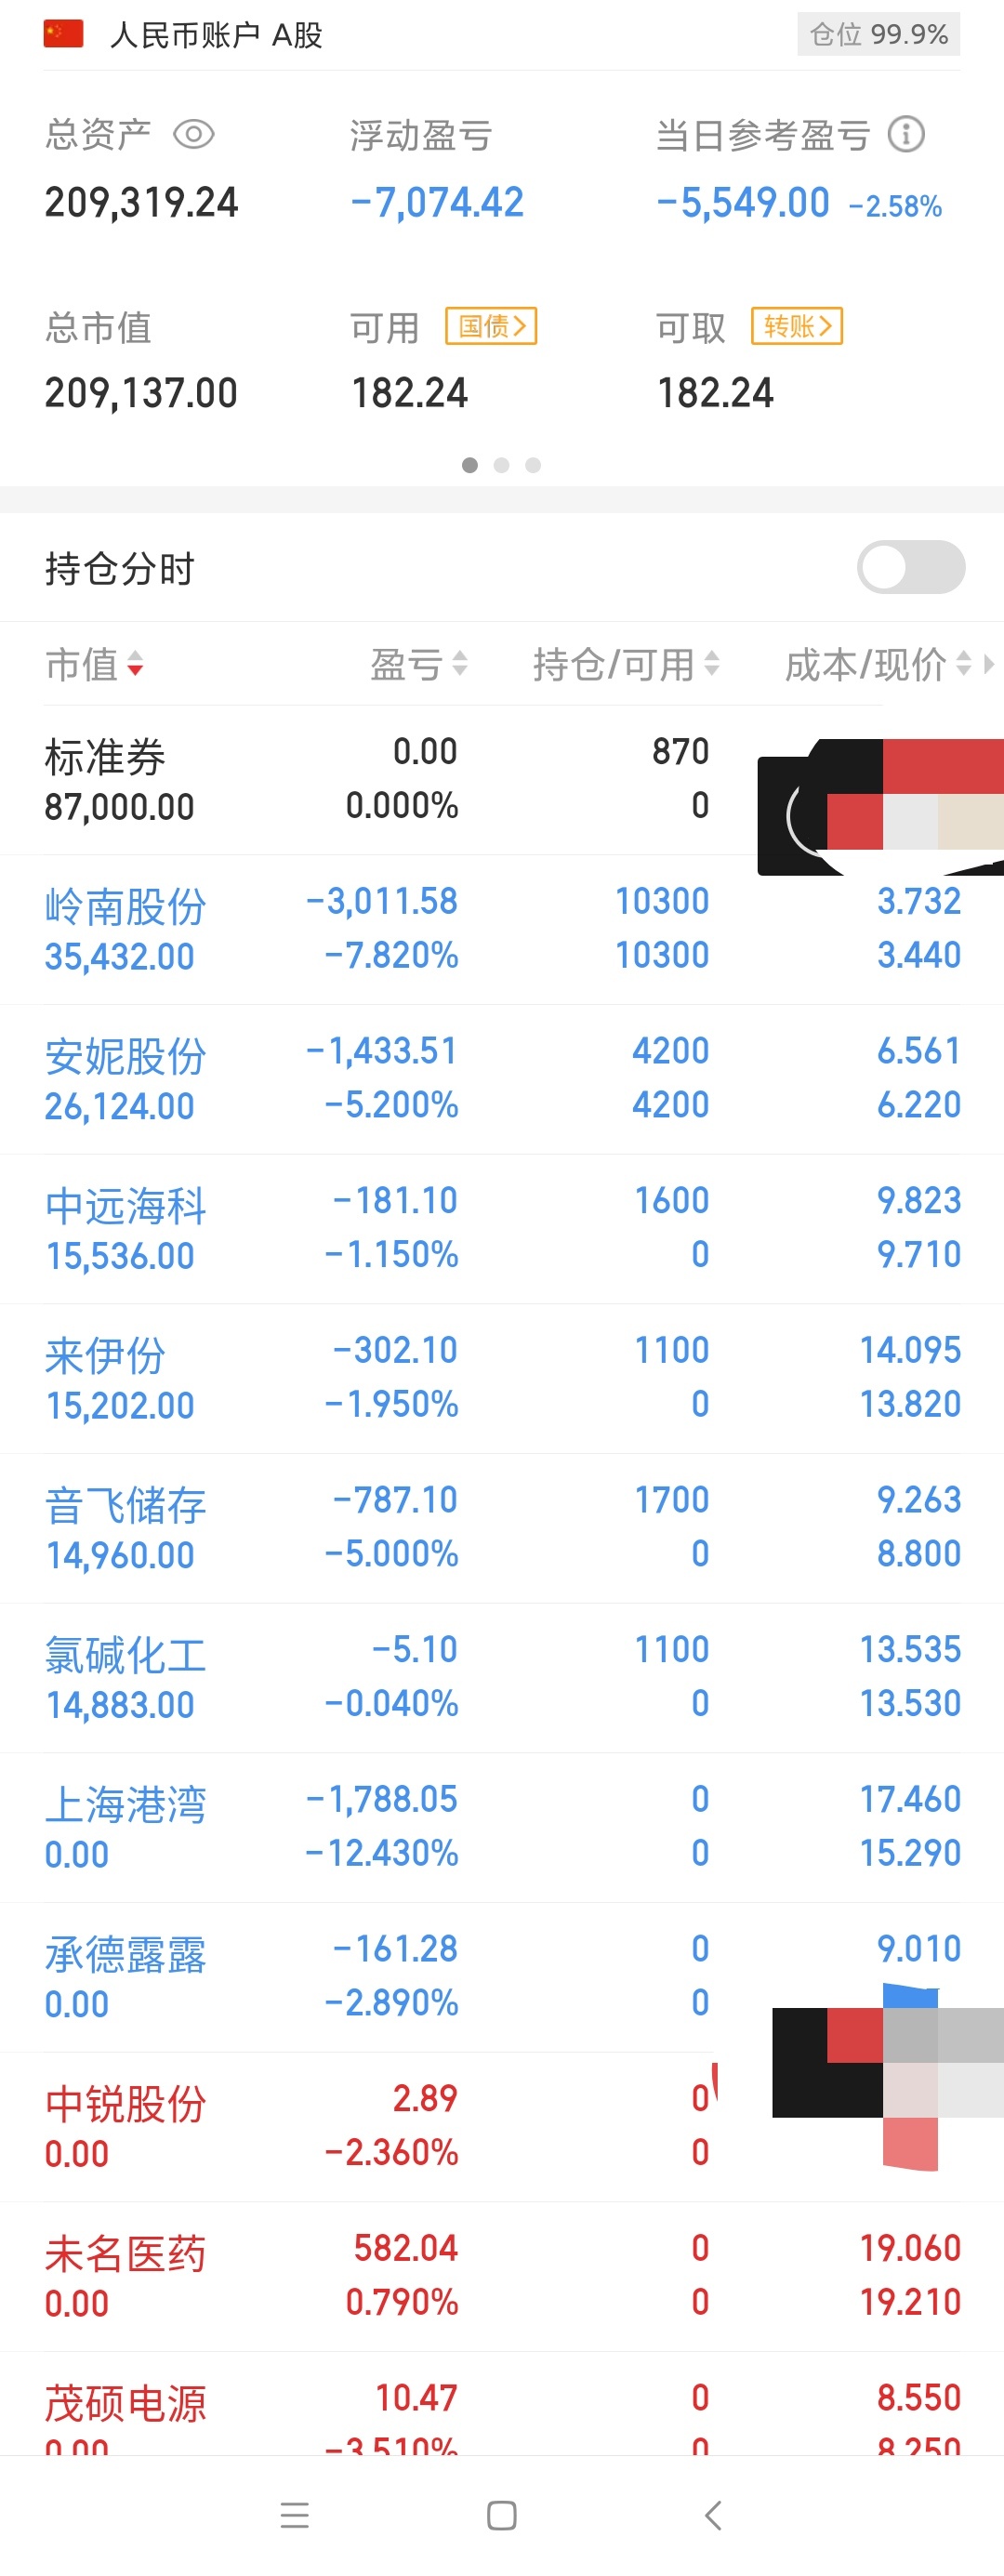Open 安妮股份 holding row

502,1080
